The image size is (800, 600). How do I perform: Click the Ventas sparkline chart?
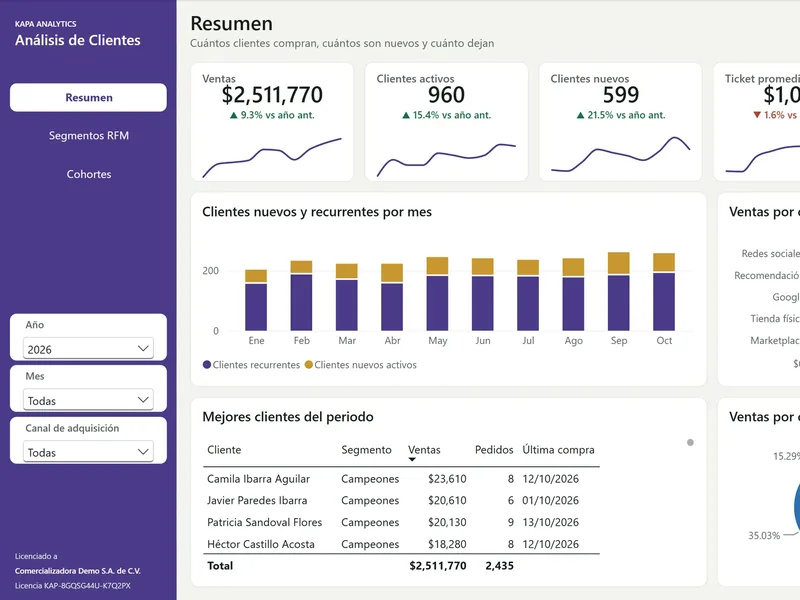(x=272, y=157)
